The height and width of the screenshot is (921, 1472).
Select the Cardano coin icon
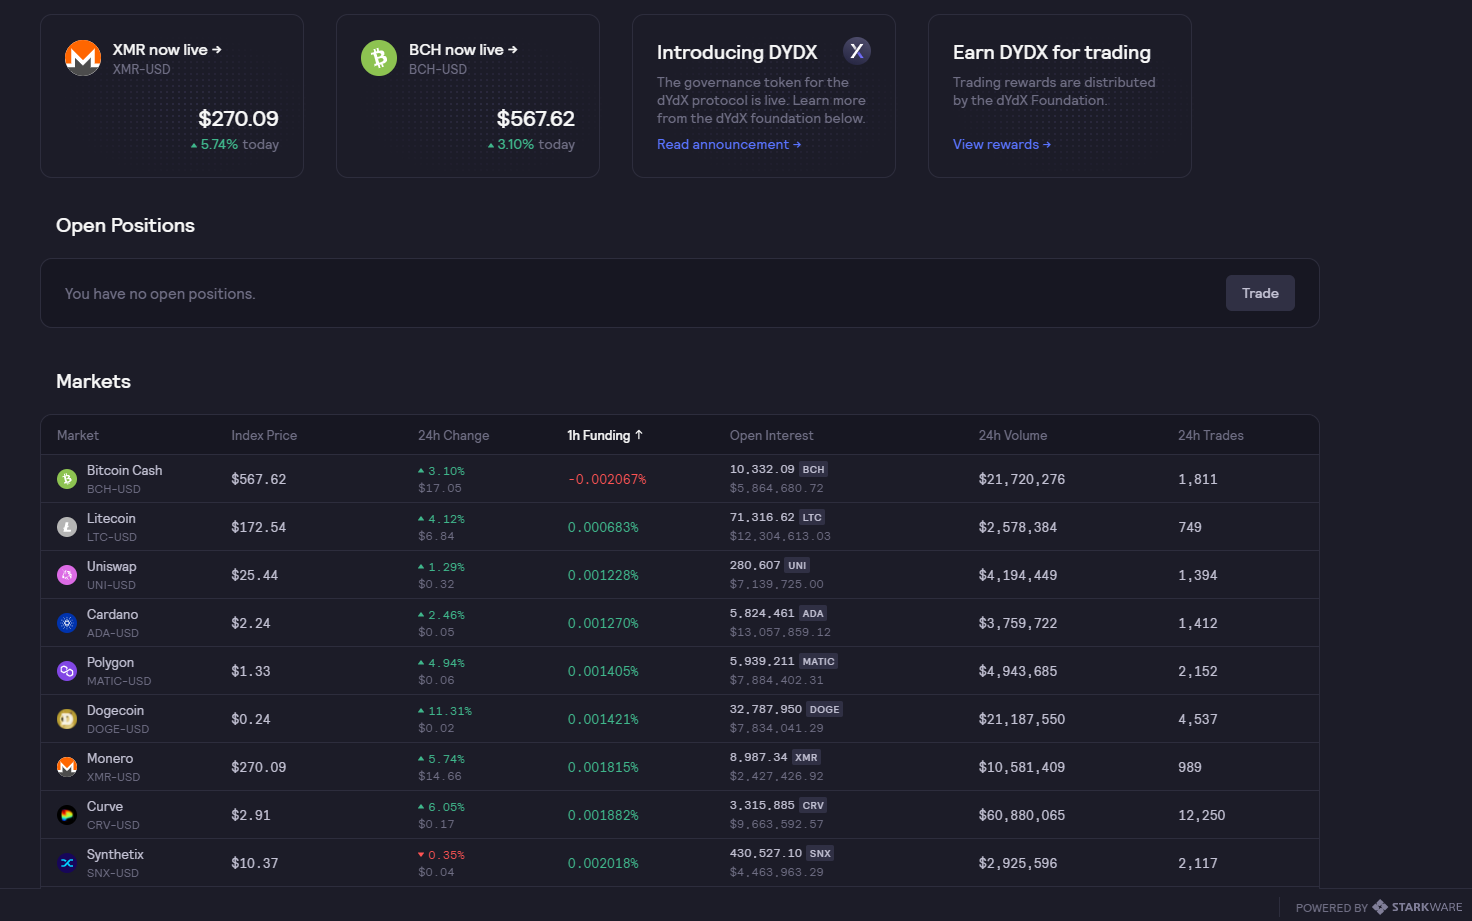67,623
